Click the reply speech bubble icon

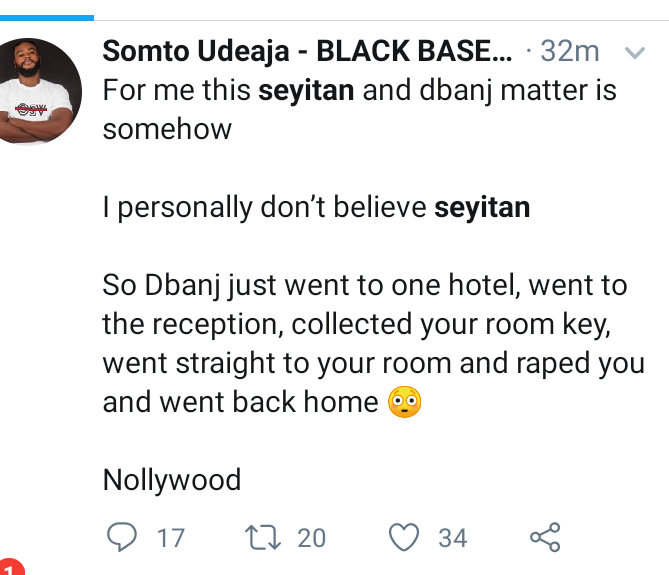(121, 537)
